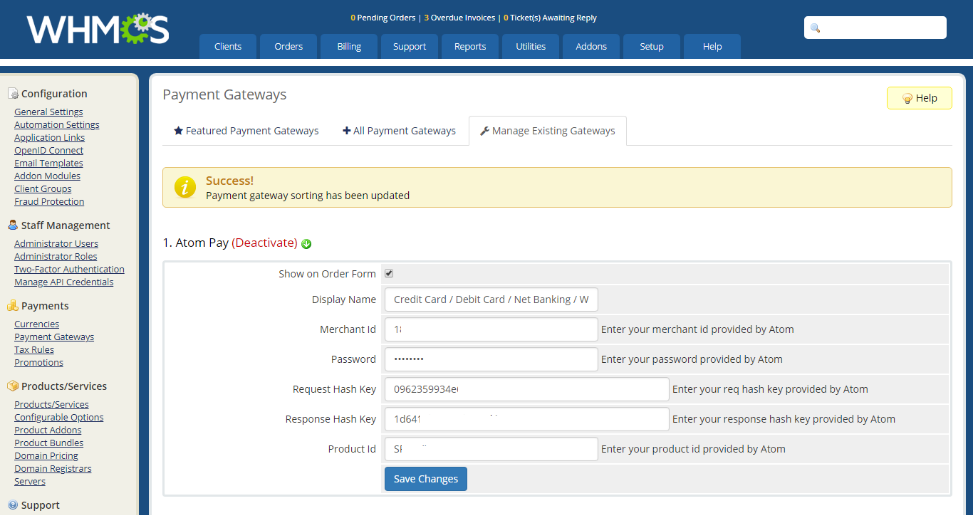973x515 pixels.
Task: Open Automation Settings link
Action: point(56,125)
